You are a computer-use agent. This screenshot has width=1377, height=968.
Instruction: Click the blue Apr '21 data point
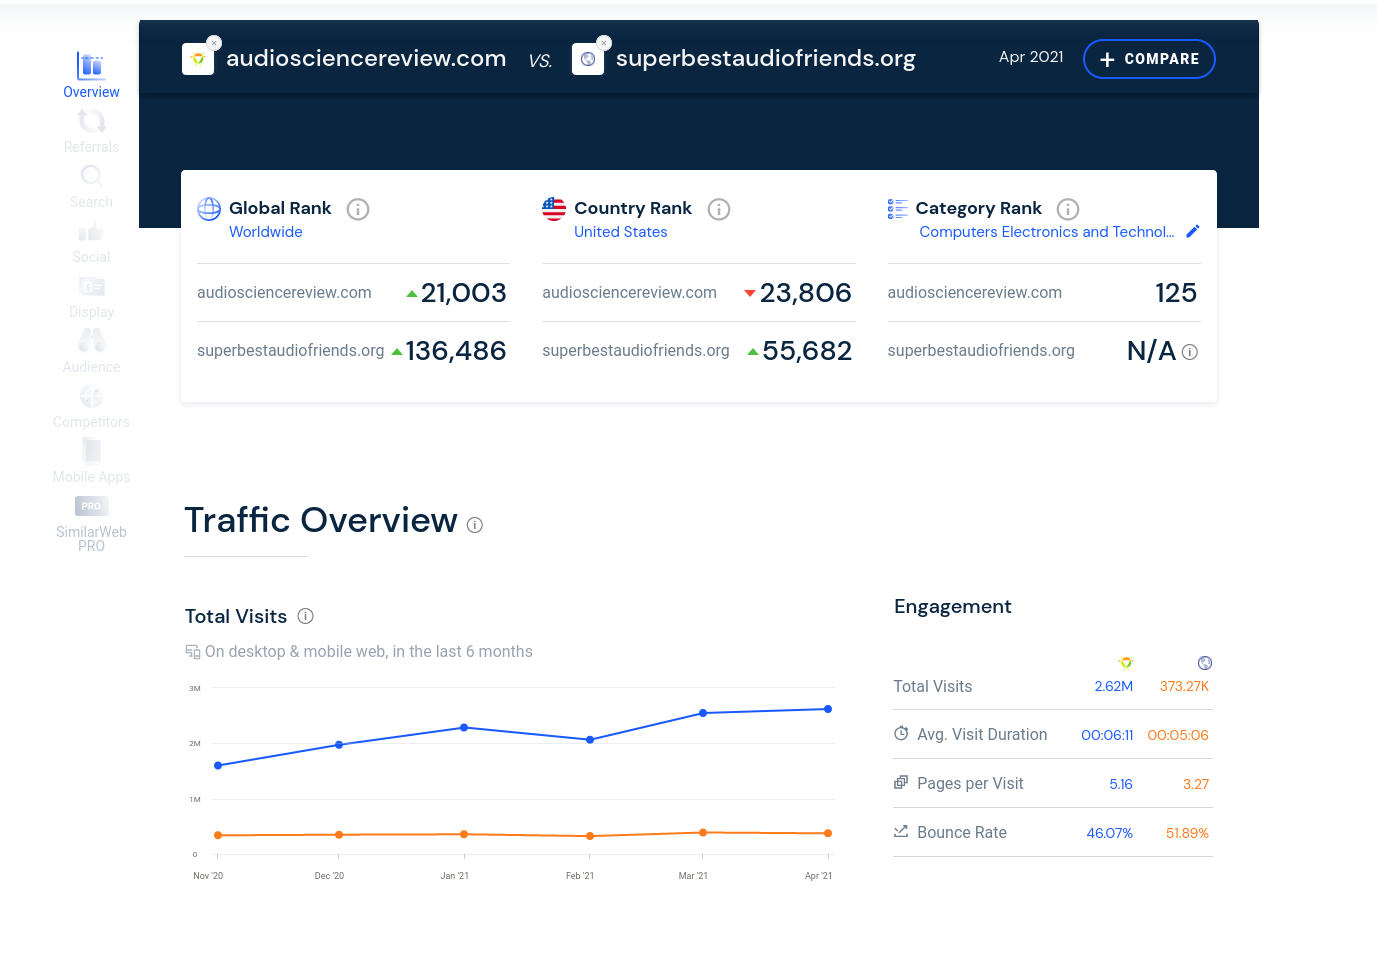pyautogui.click(x=828, y=709)
